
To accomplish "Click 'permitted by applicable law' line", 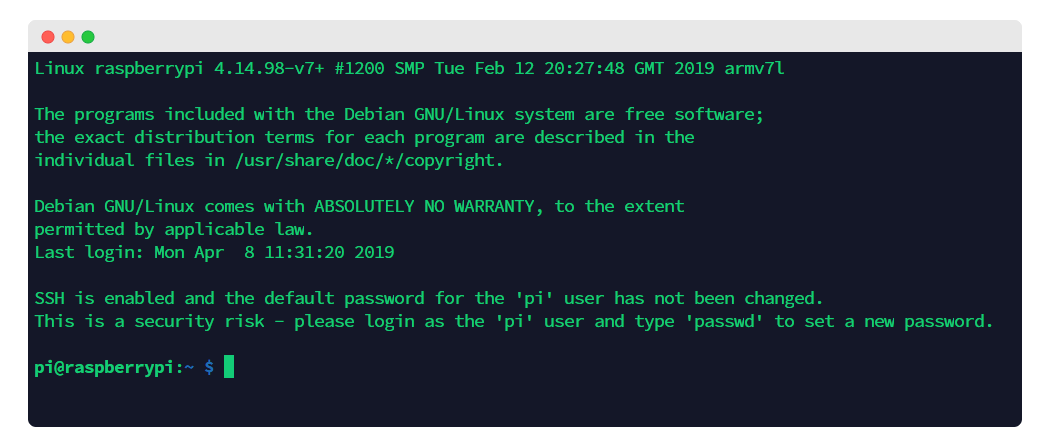I will coord(174,230).
